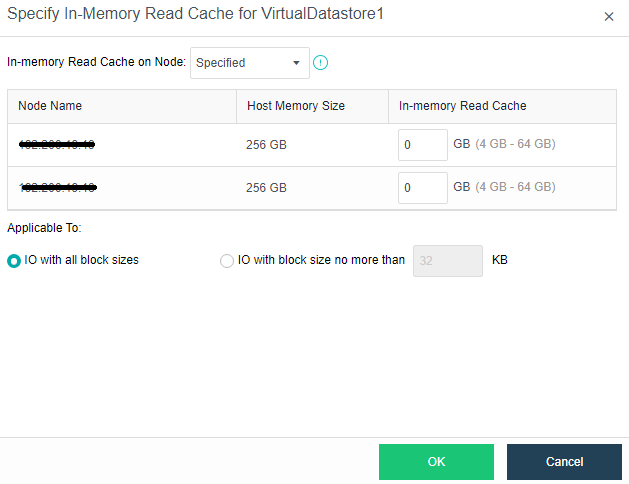Click the In-memory Read Cache column header

click(x=462, y=106)
